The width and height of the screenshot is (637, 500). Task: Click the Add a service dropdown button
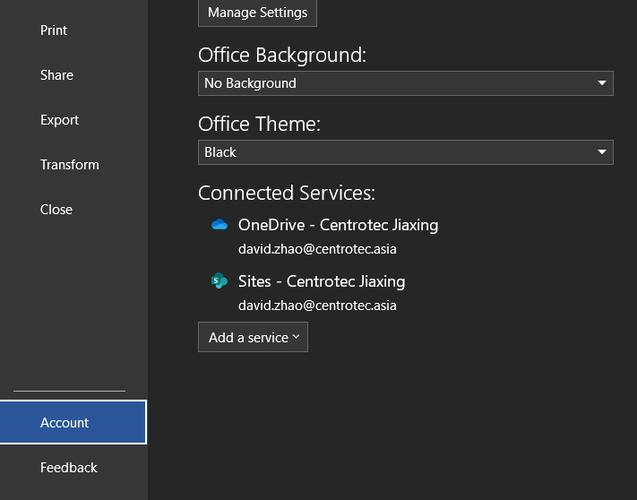(x=253, y=337)
